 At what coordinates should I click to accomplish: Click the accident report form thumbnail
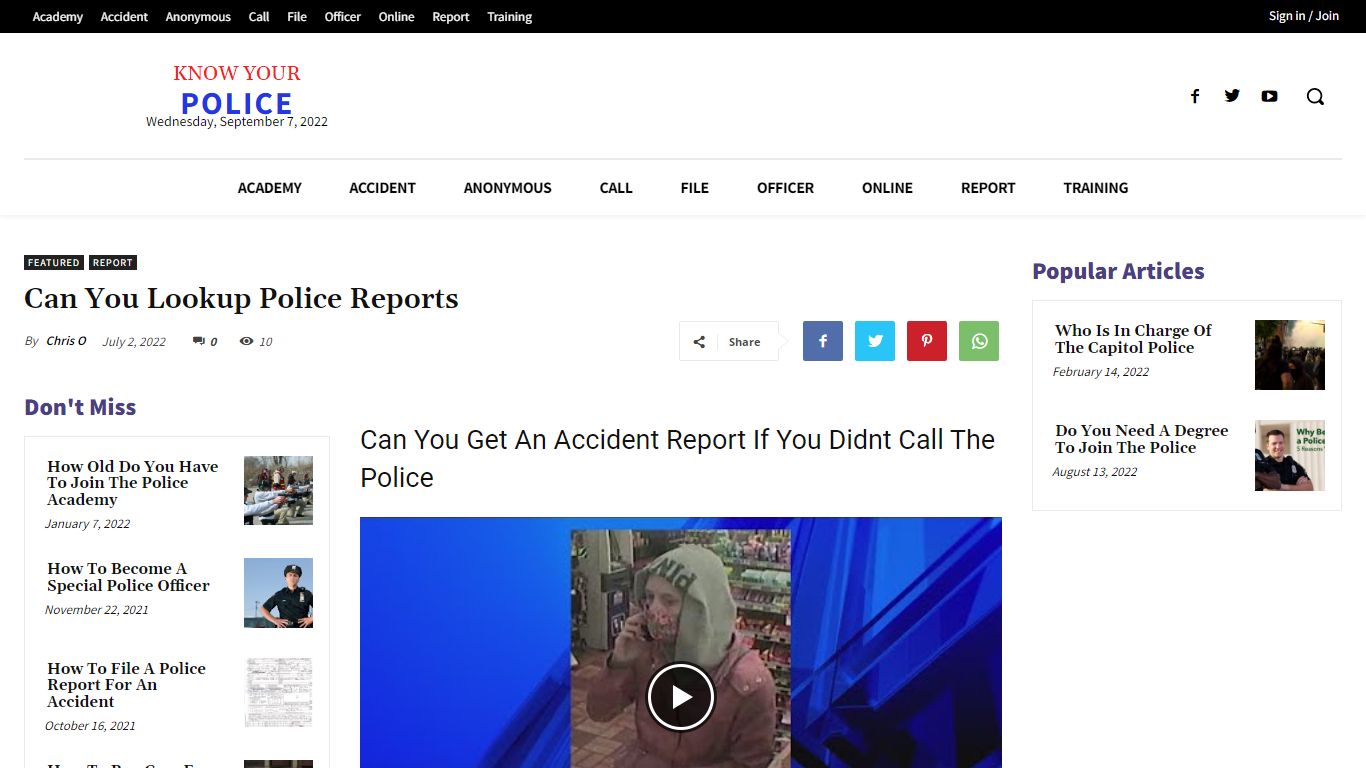(278, 692)
